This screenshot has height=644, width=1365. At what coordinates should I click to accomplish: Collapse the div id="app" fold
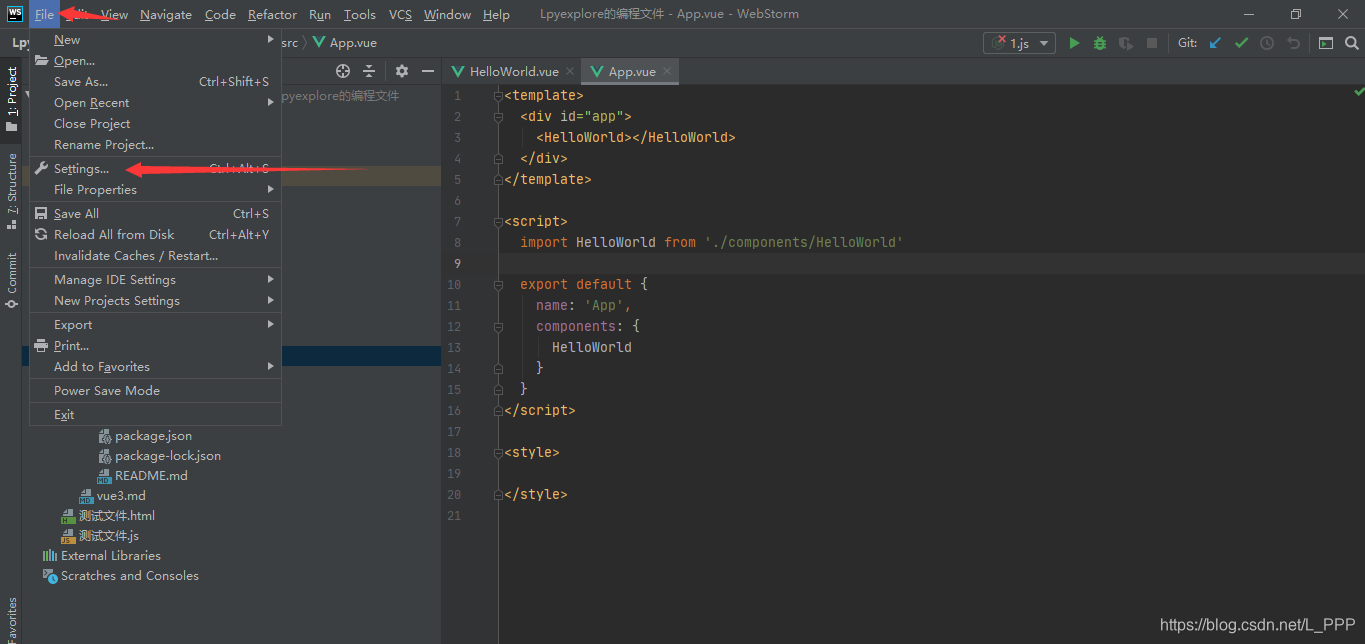click(x=498, y=117)
